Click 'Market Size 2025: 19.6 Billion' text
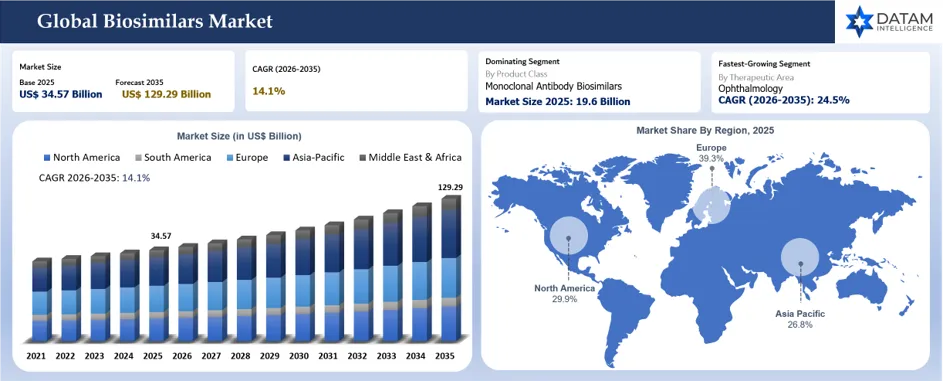The height and width of the screenshot is (381, 943). (558, 102)
